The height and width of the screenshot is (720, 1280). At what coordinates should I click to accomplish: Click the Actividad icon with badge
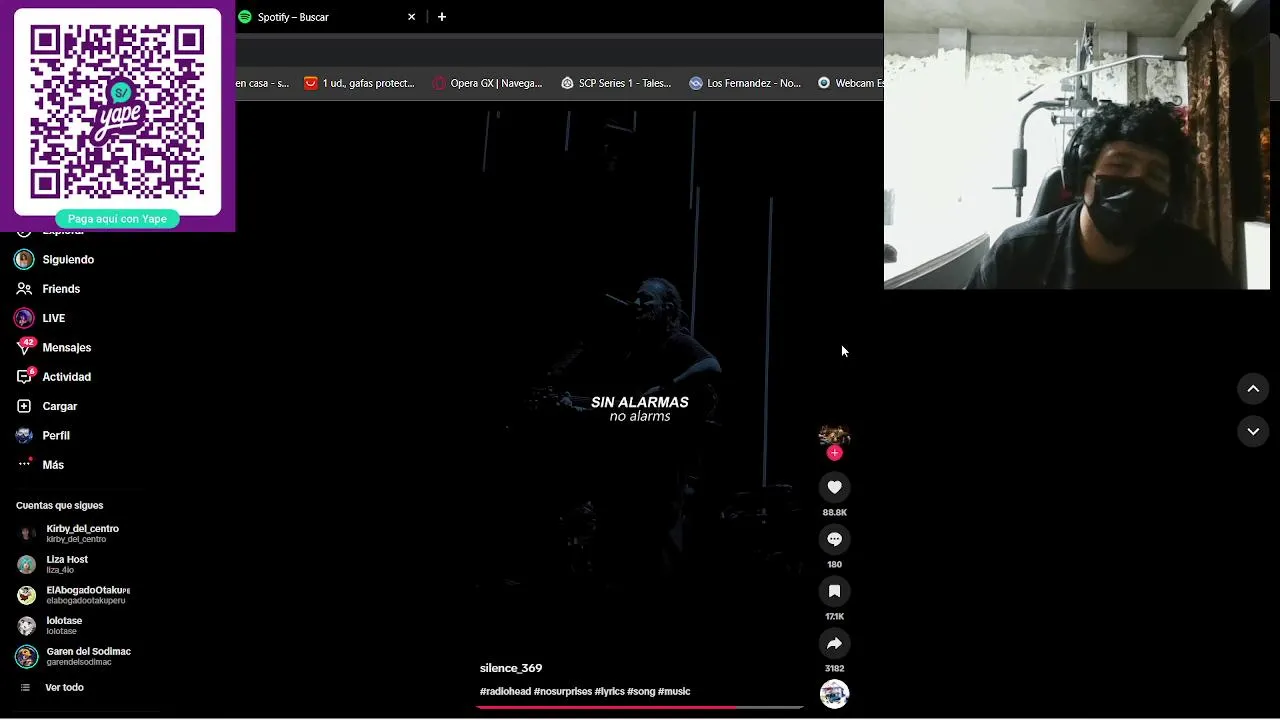[25, 376]
